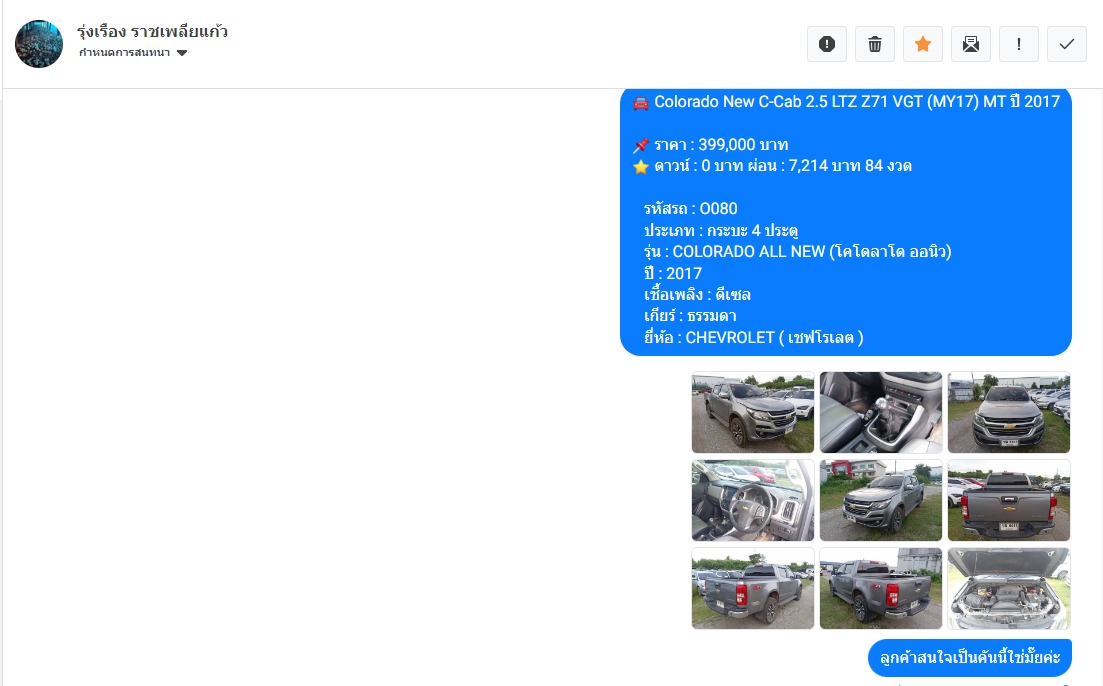Open contact name รุ่งเรือง ราชเพลียแก้ว
This screenshot has width=1103, height=686.
pyautogui.click(x=153, y=31)
